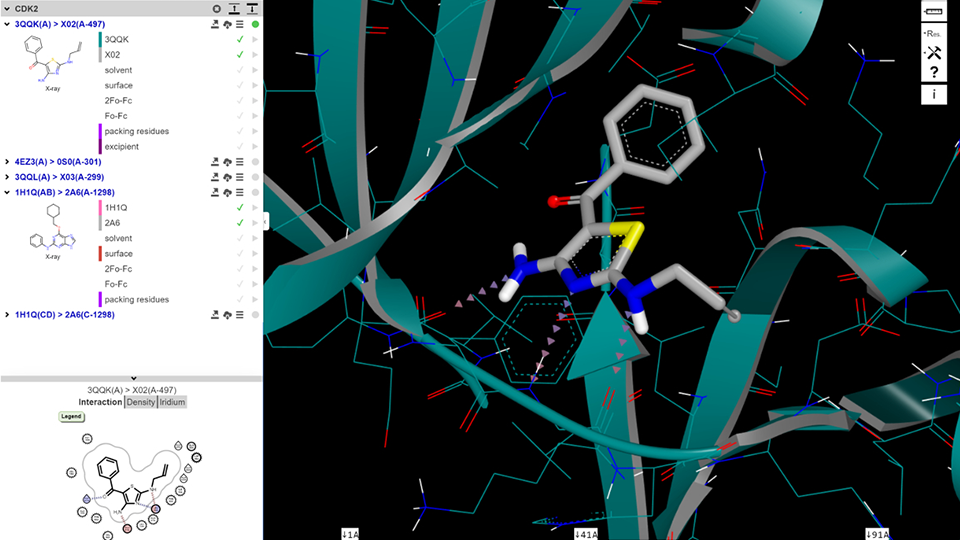Viewport: 960px width, 540px height.
Task: Click the circle icon in the CDK2 header
Action: (x=217, y=9)
